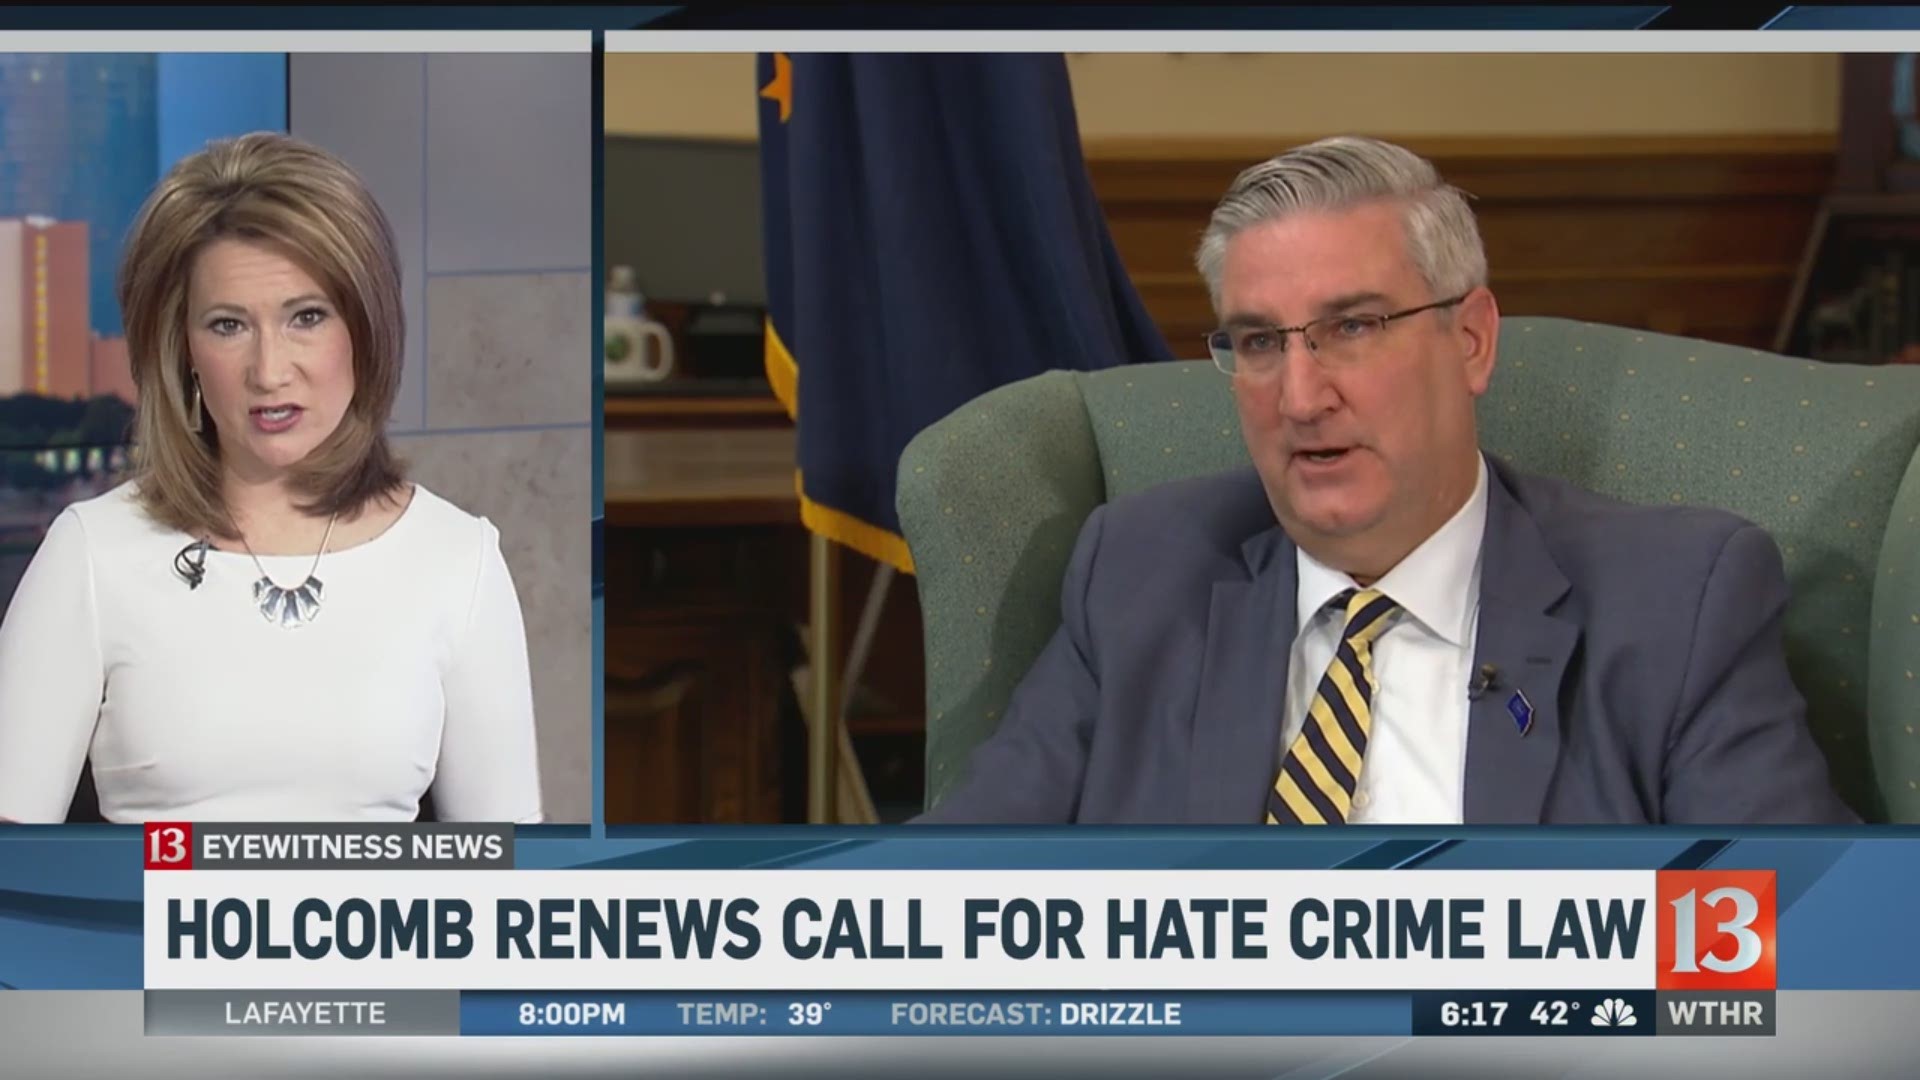Image resolution: width=1920 pixels, height=1080 pixels.
Task: Click the 6:17 clock display
Action: click(x=1473, y=1013)
